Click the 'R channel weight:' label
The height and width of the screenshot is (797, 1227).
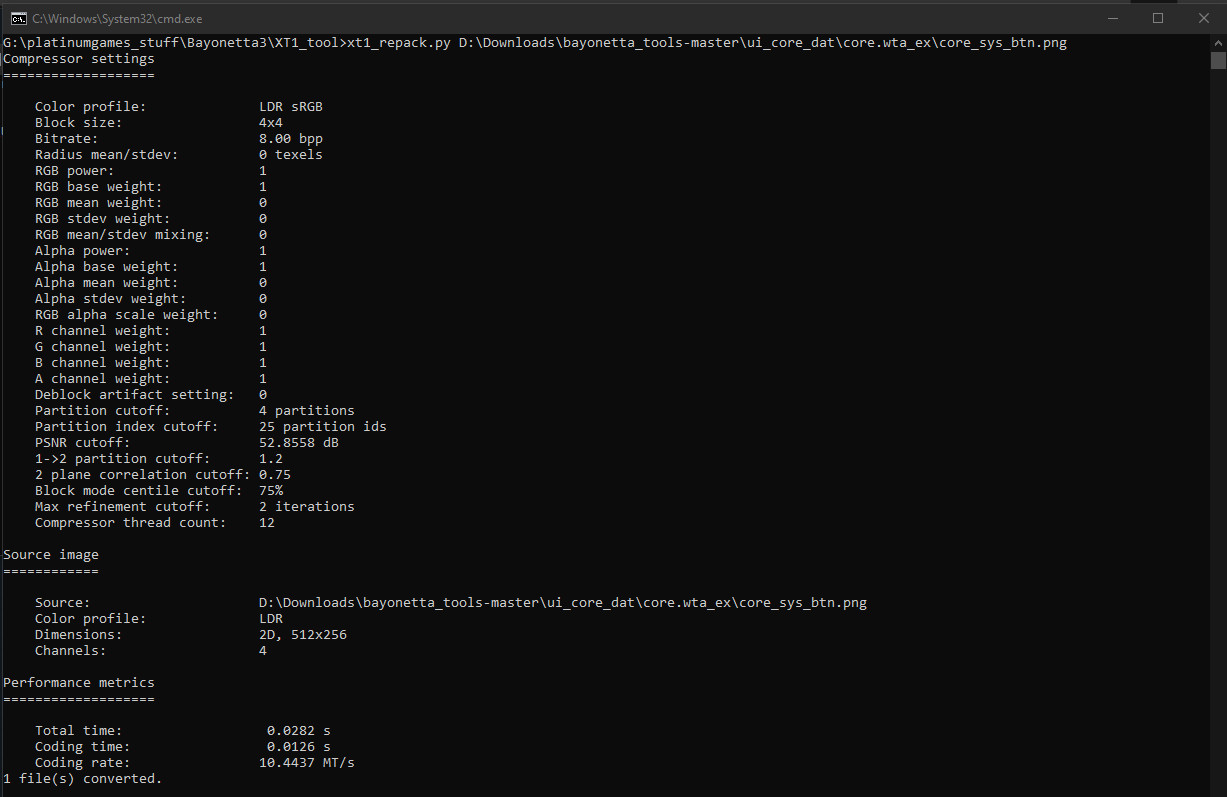[x=103, y=331]
